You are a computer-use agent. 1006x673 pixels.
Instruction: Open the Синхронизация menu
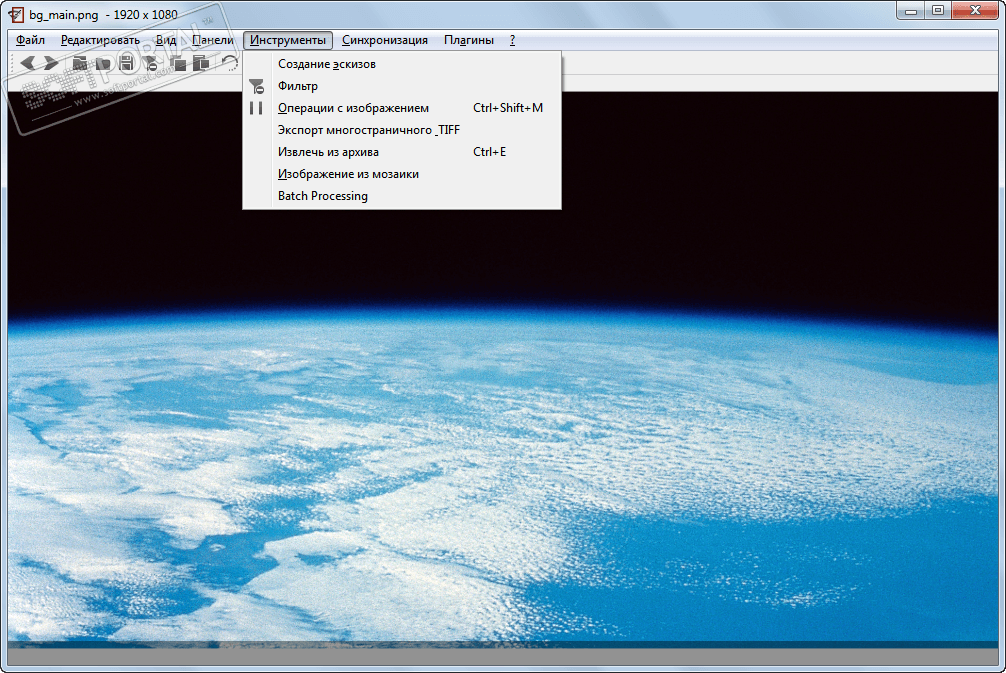click(x=384, y=40)
